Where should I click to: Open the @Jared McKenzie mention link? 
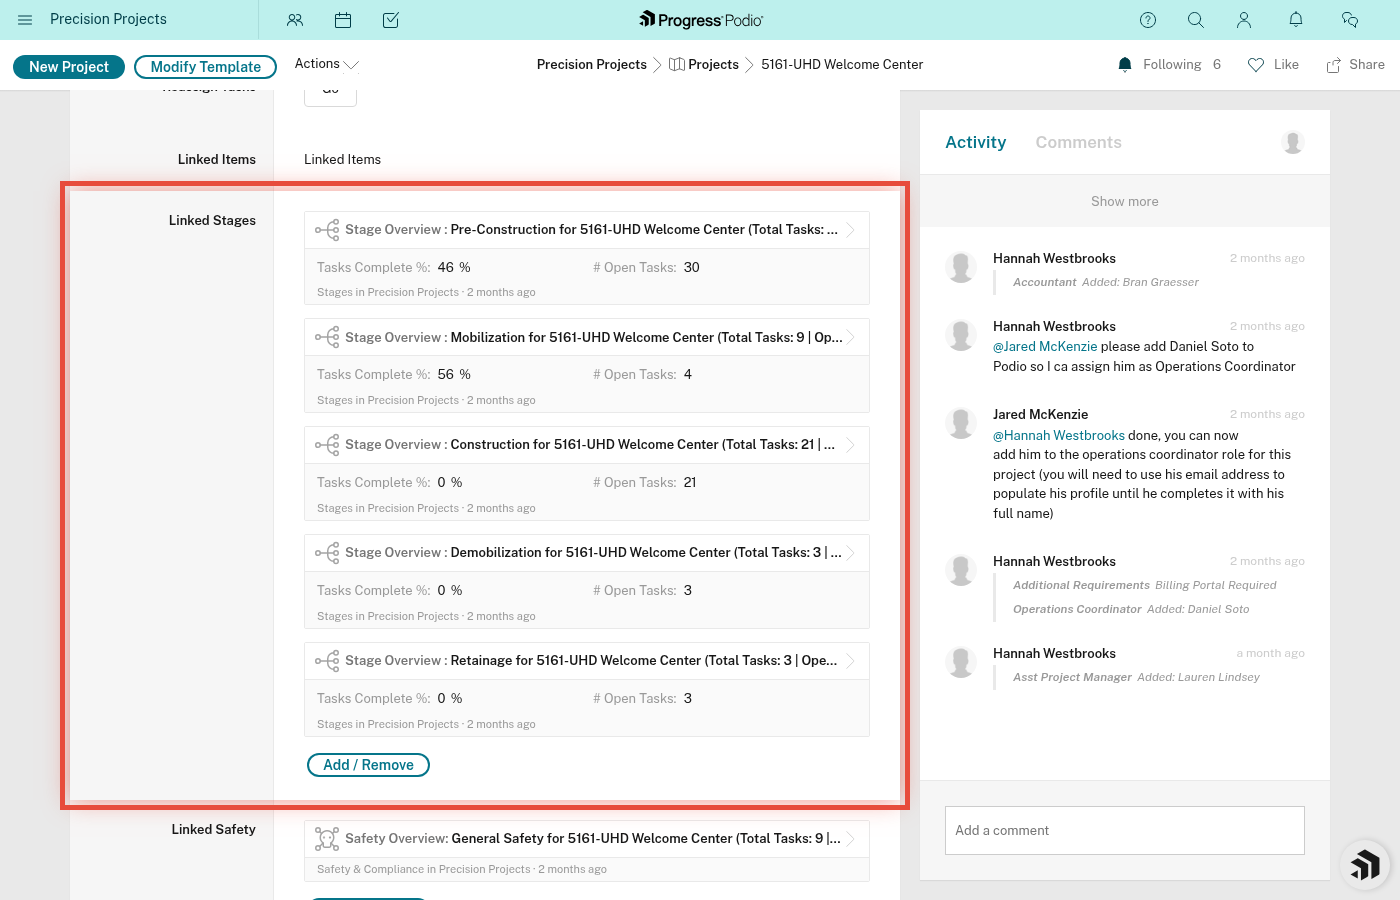click(1045, 347)
